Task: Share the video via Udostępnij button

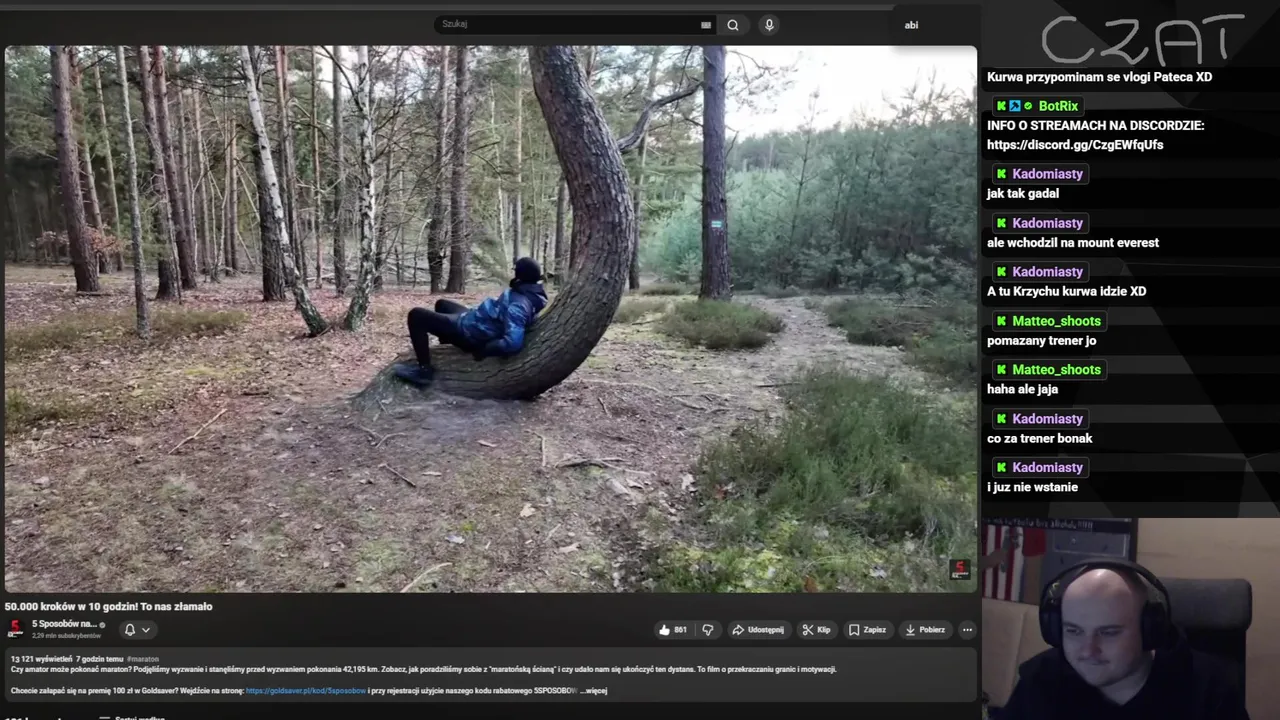Action: coord(758,630)
